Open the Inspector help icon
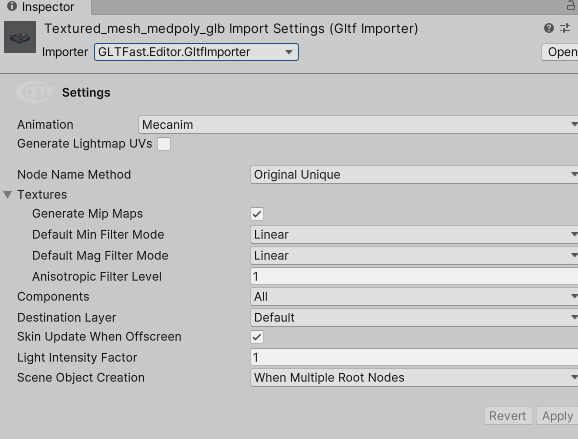The width and height of the screenshot is (578, 439). pos(549,28)
